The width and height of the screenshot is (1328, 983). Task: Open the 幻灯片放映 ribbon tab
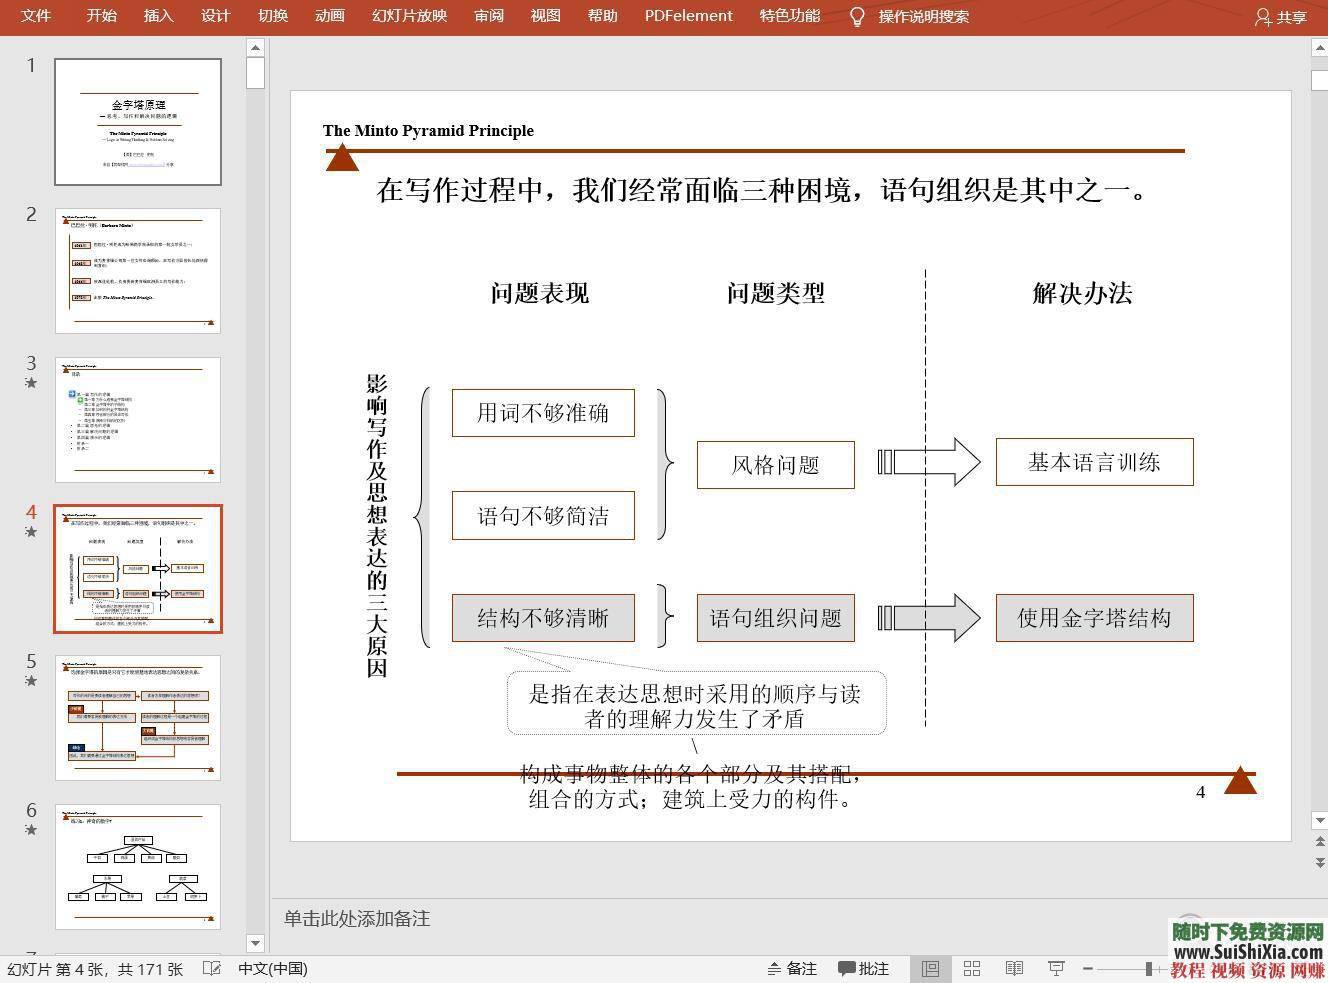click(408, 16)
